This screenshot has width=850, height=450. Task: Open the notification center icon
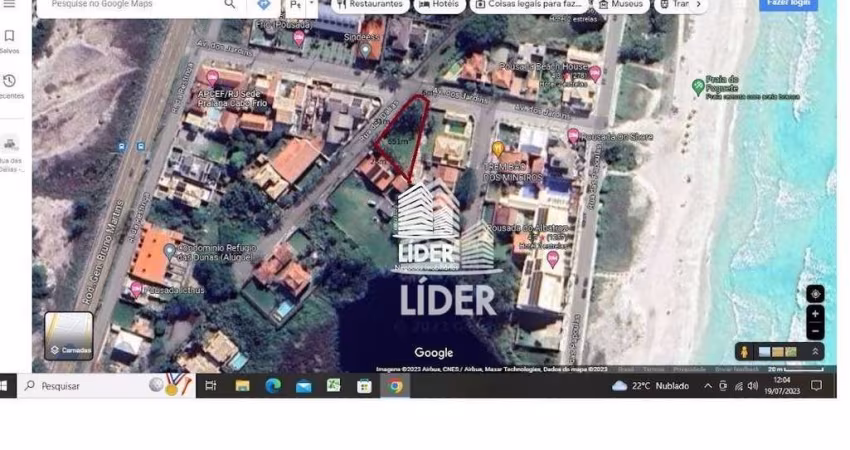point(816,385)
